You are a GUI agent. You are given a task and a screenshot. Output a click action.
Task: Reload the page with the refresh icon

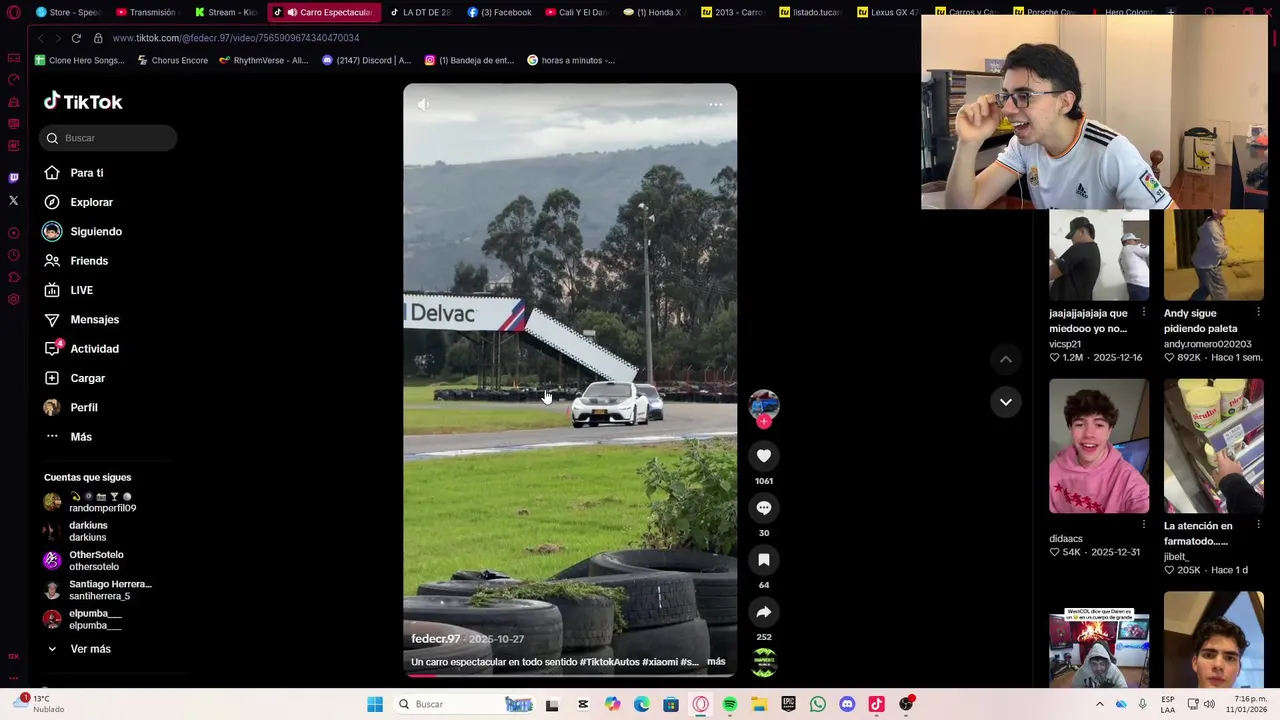tap(76, 38)
